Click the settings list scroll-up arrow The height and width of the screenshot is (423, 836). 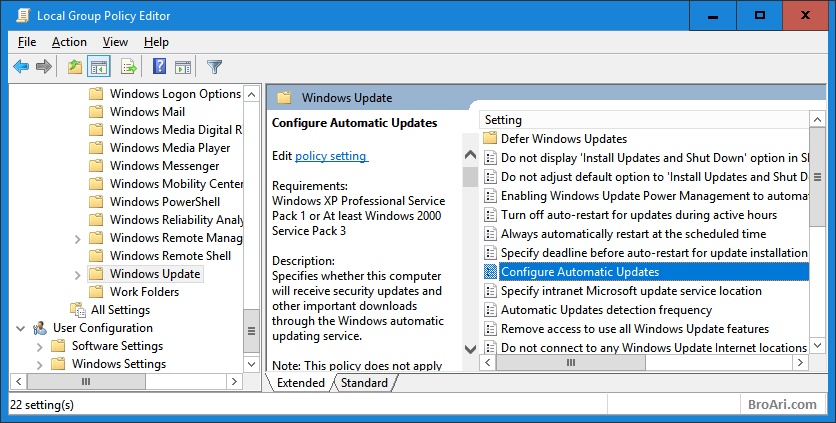[x=817, y=119]
